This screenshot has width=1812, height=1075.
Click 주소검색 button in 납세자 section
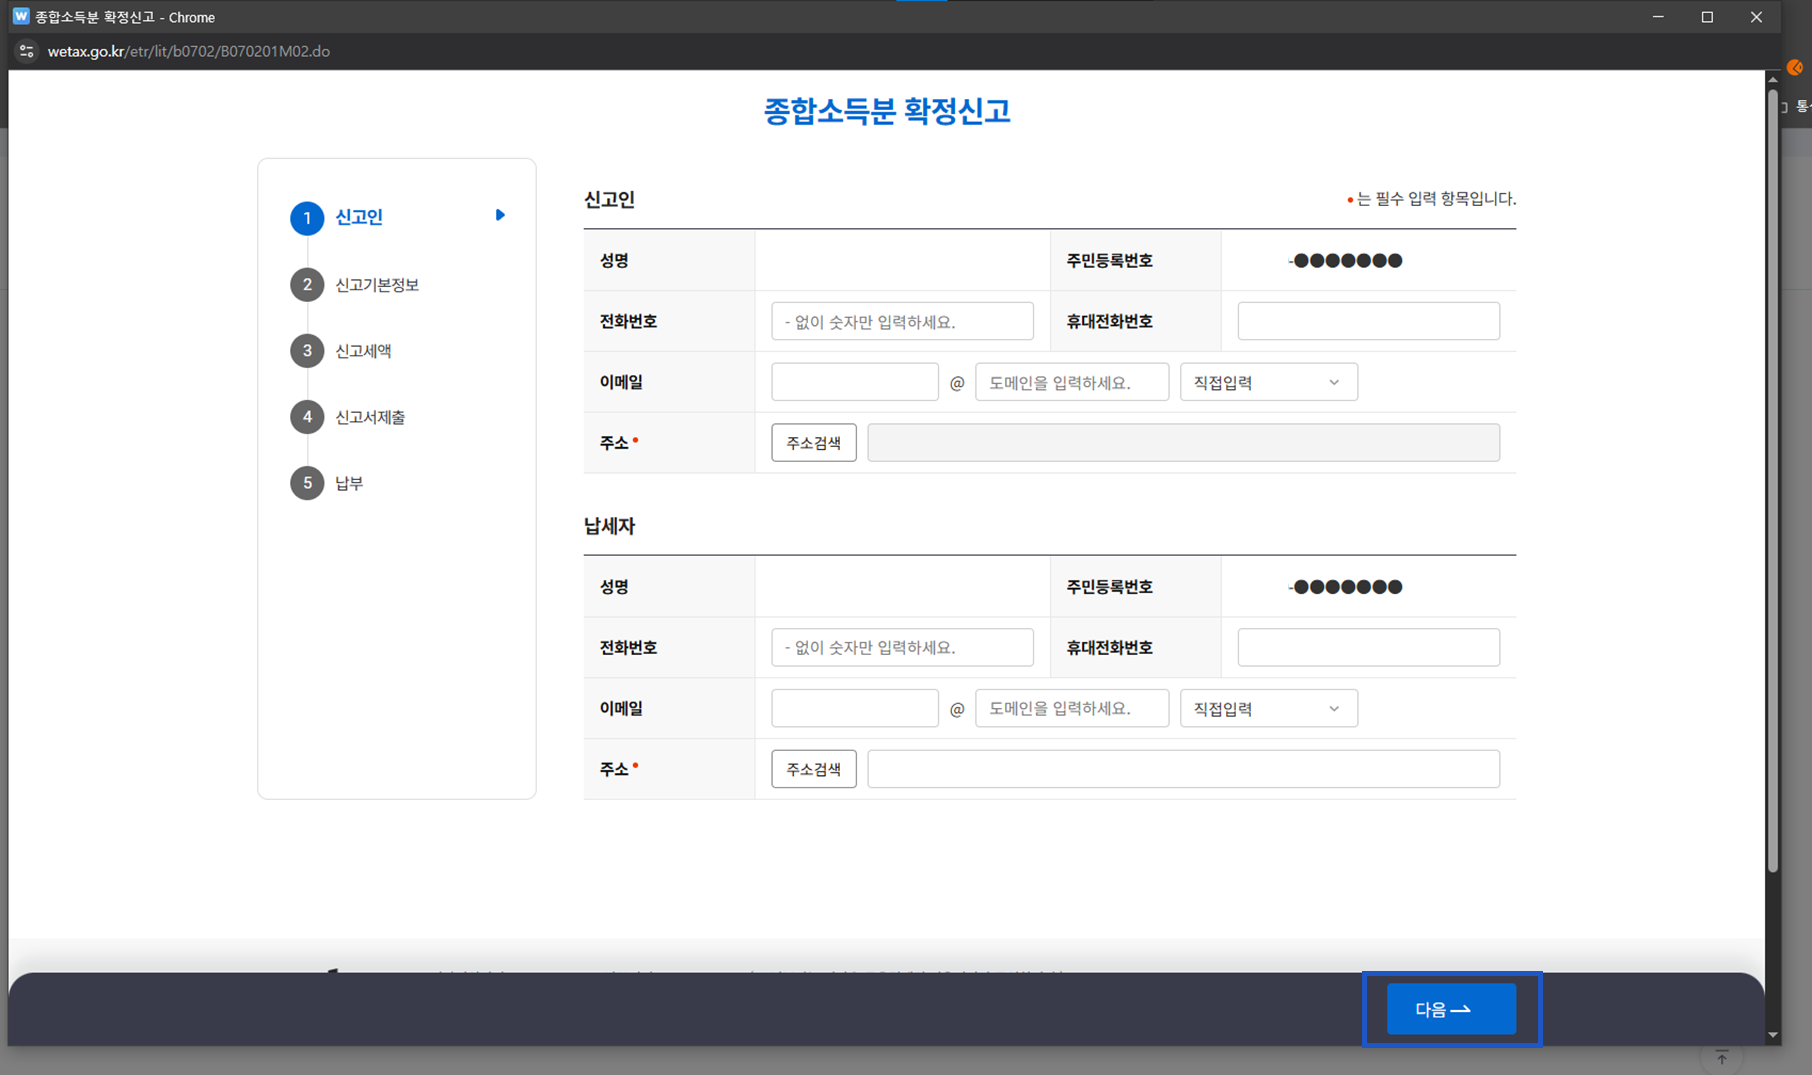813,769
